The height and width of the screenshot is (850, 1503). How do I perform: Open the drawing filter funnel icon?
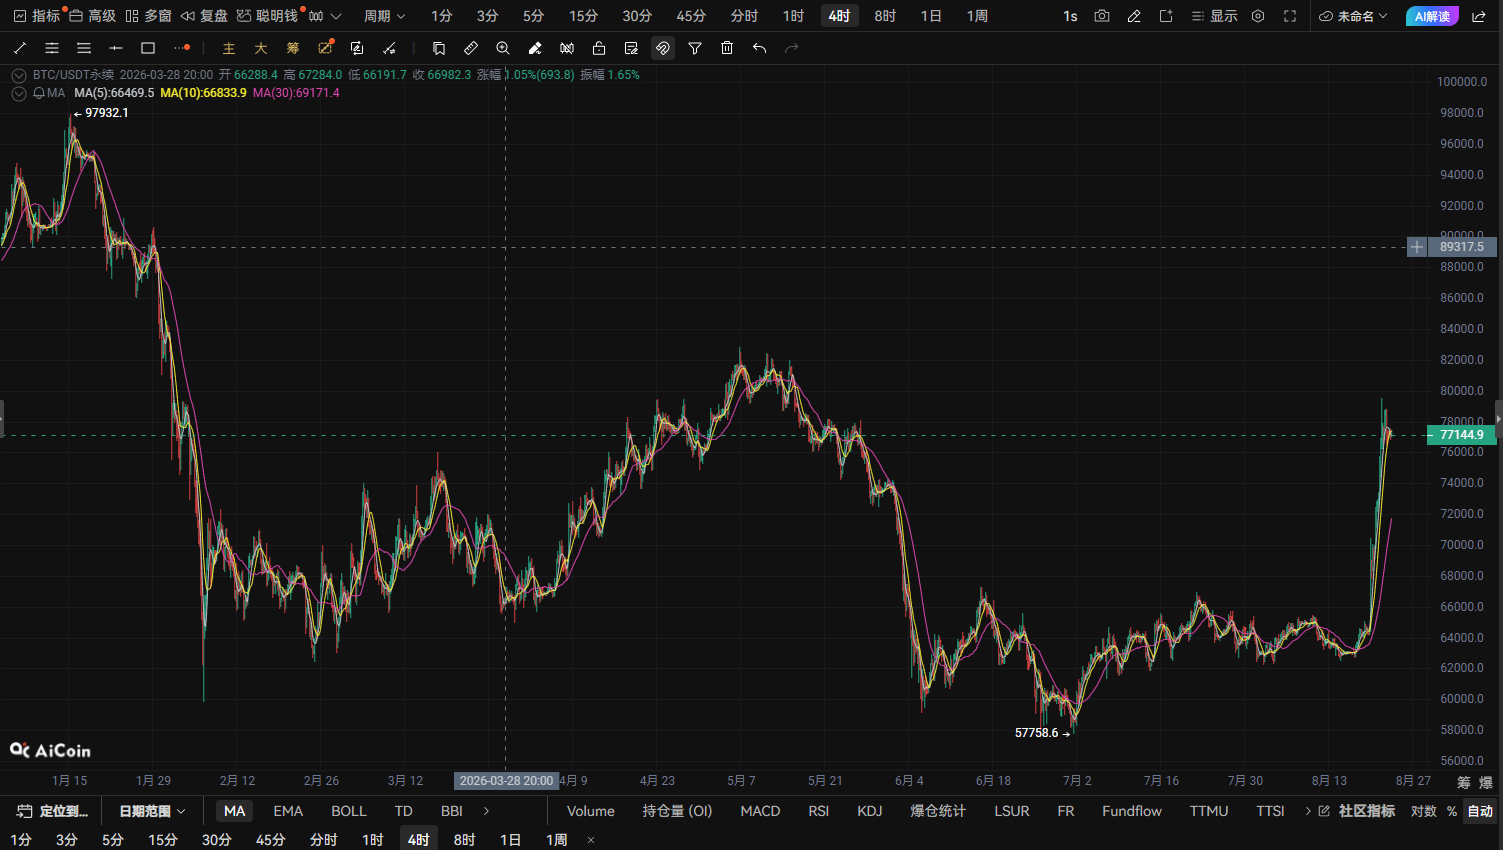click(695, 48)
